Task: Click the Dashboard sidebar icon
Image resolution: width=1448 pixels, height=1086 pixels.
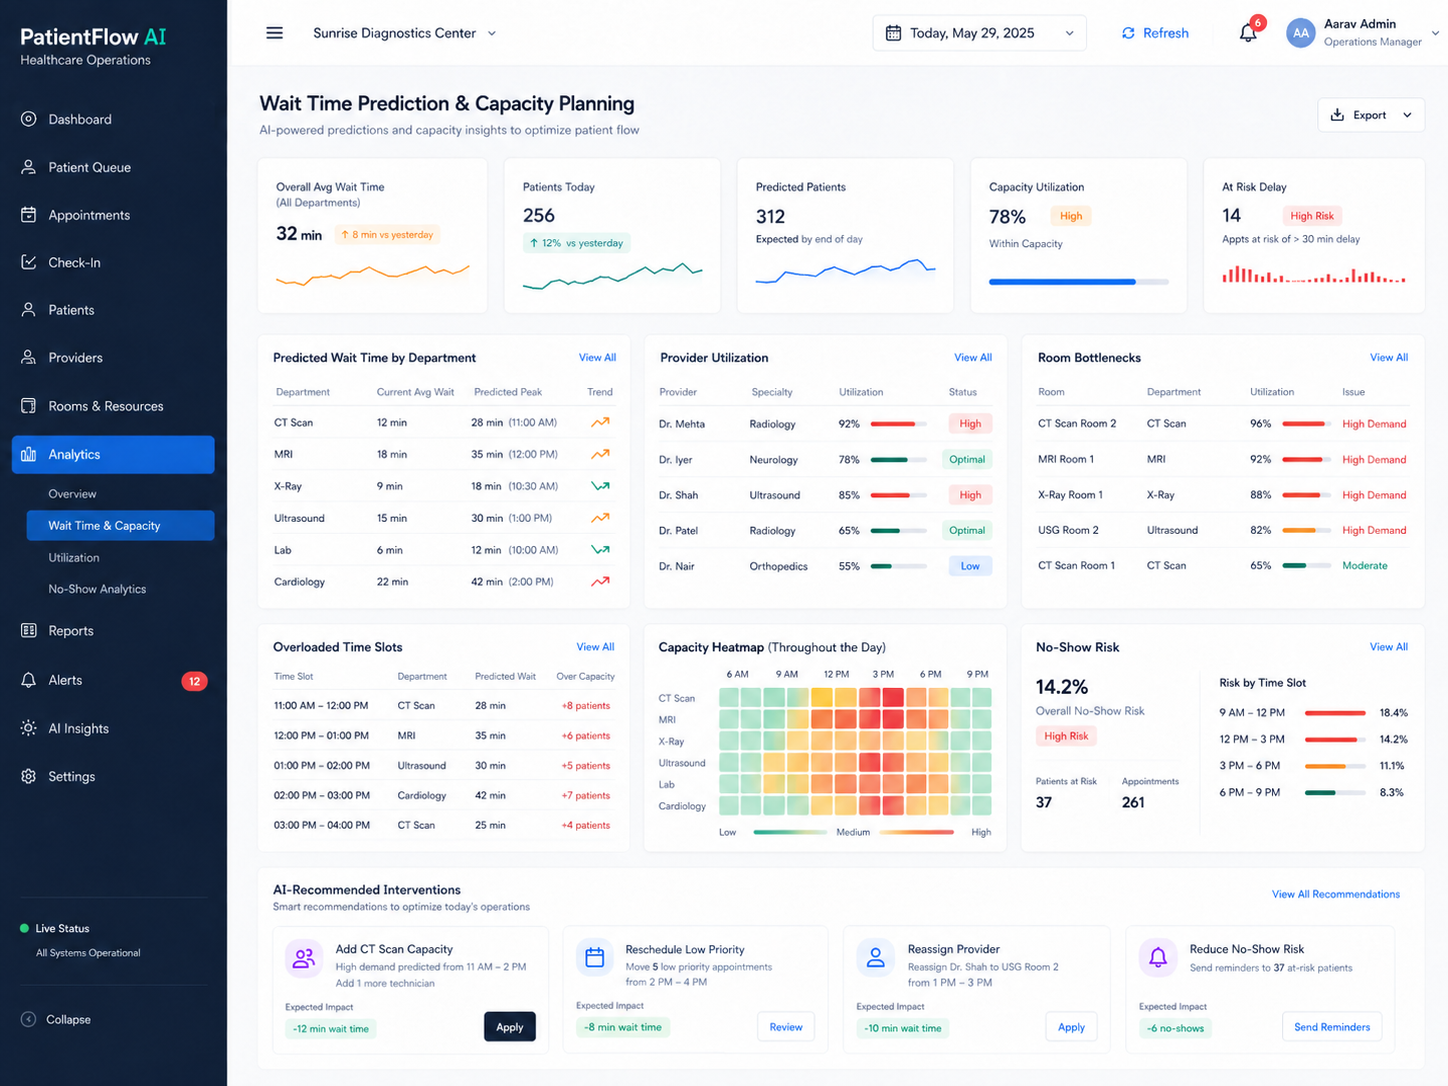Action: 29,119
